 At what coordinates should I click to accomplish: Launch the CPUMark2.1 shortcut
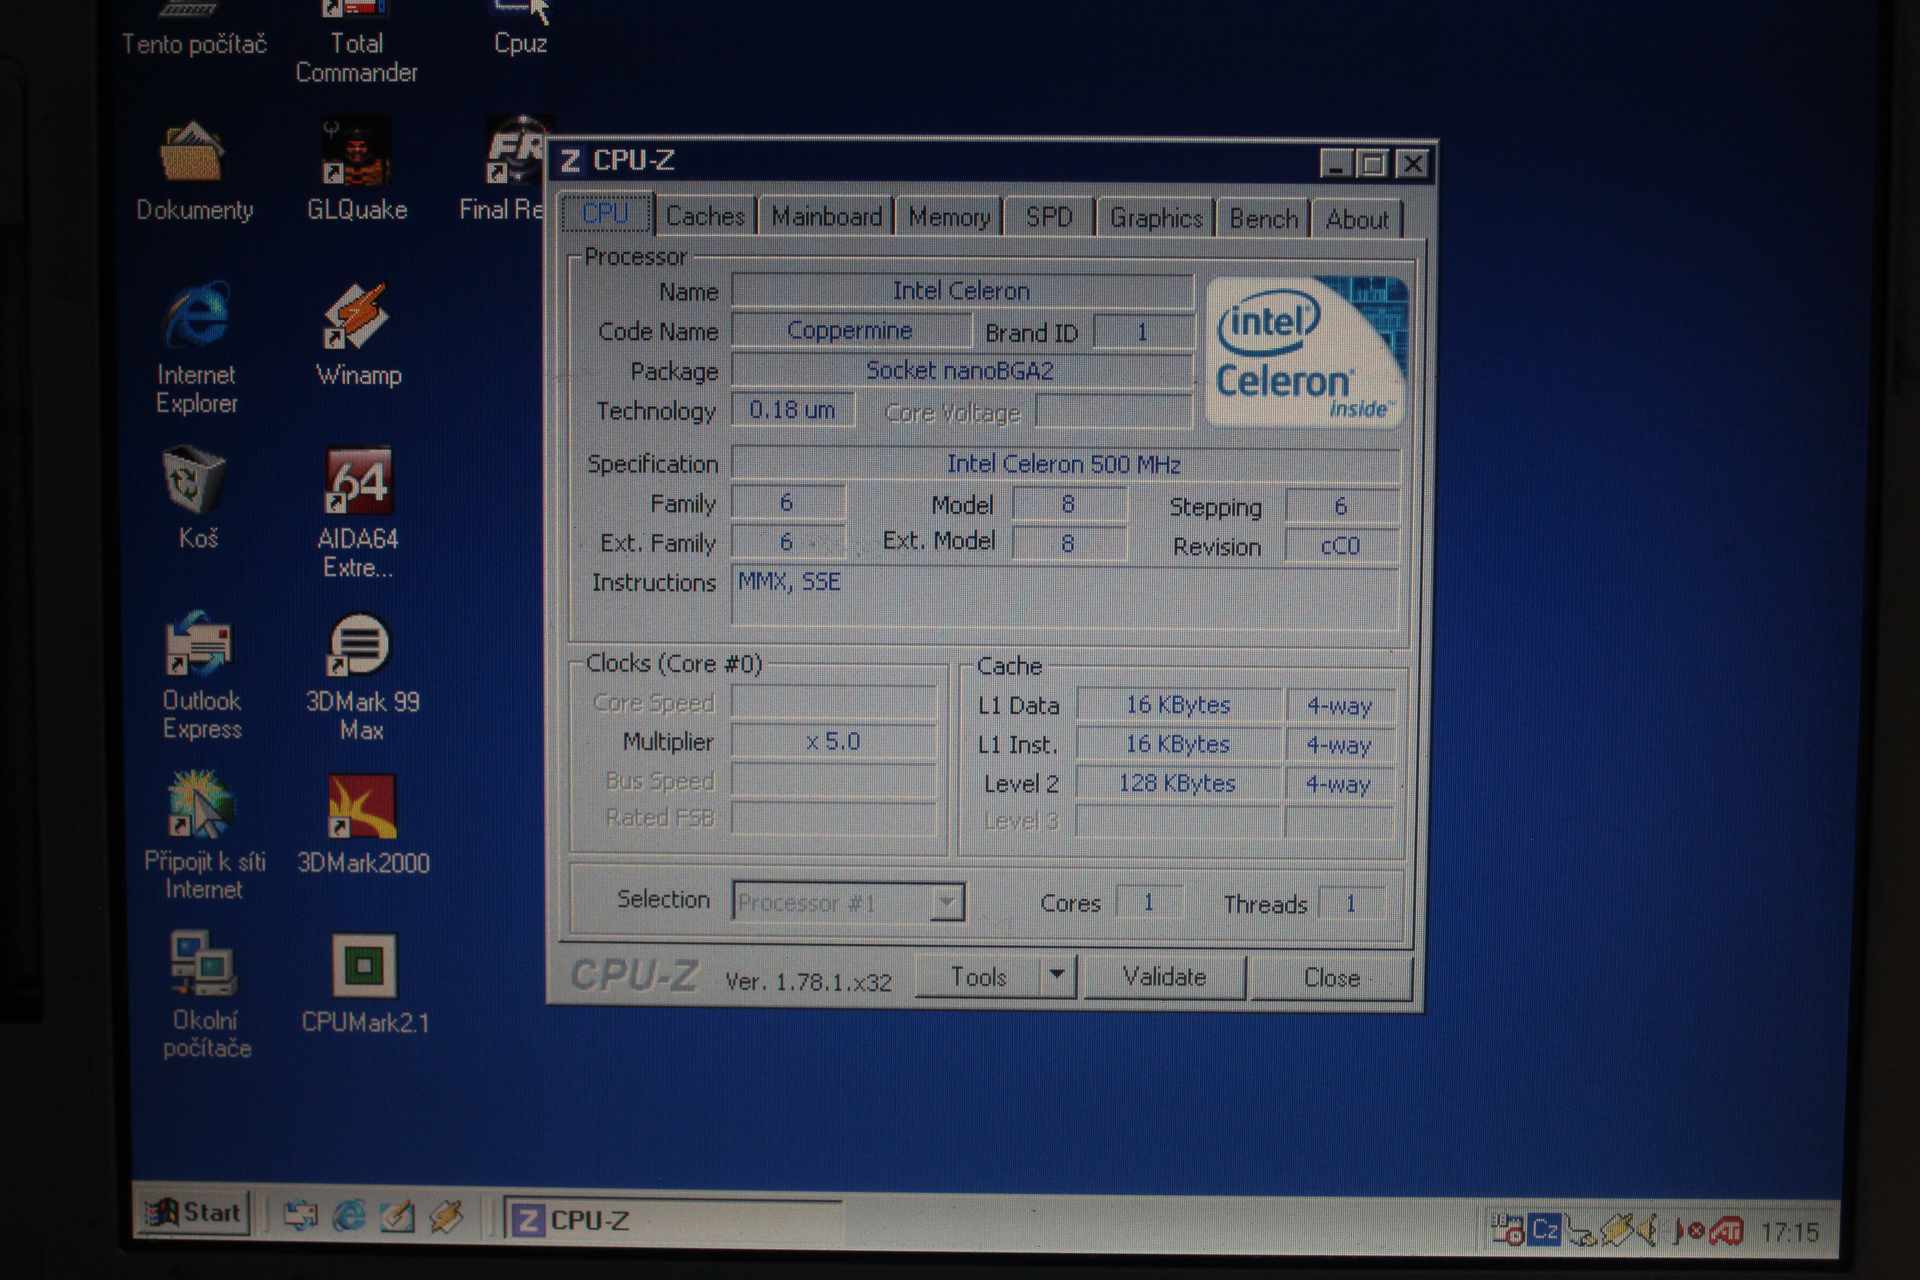click(x=364, y=984)
